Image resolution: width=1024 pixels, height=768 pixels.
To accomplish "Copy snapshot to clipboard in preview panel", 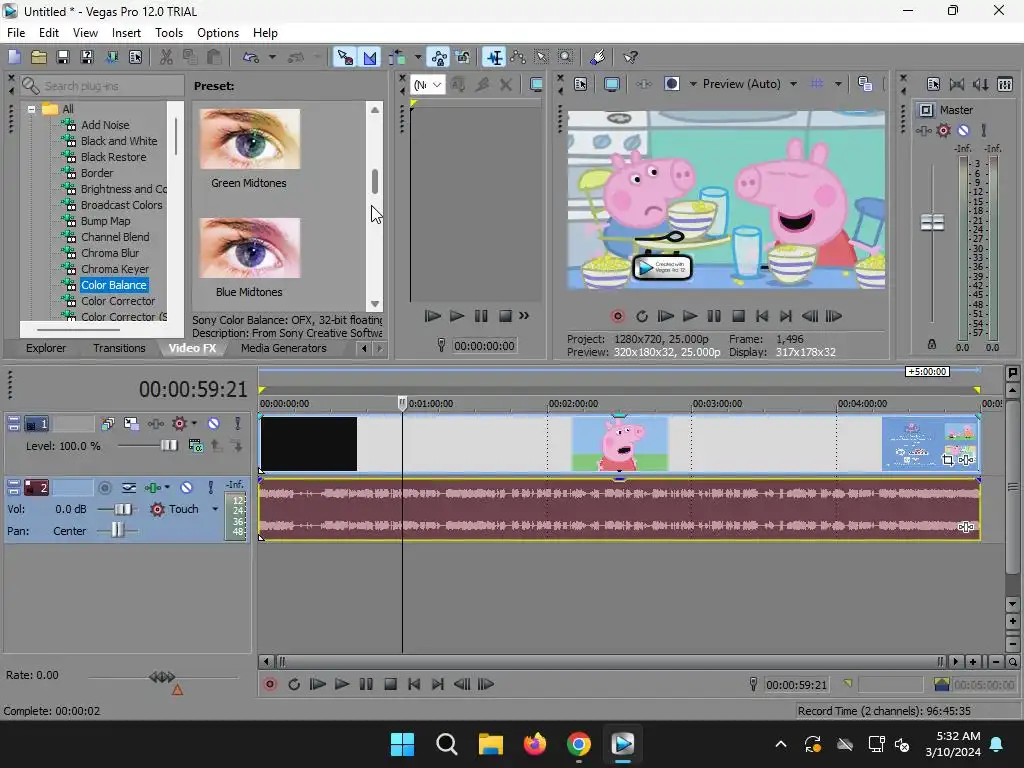I will pos(865,84).
